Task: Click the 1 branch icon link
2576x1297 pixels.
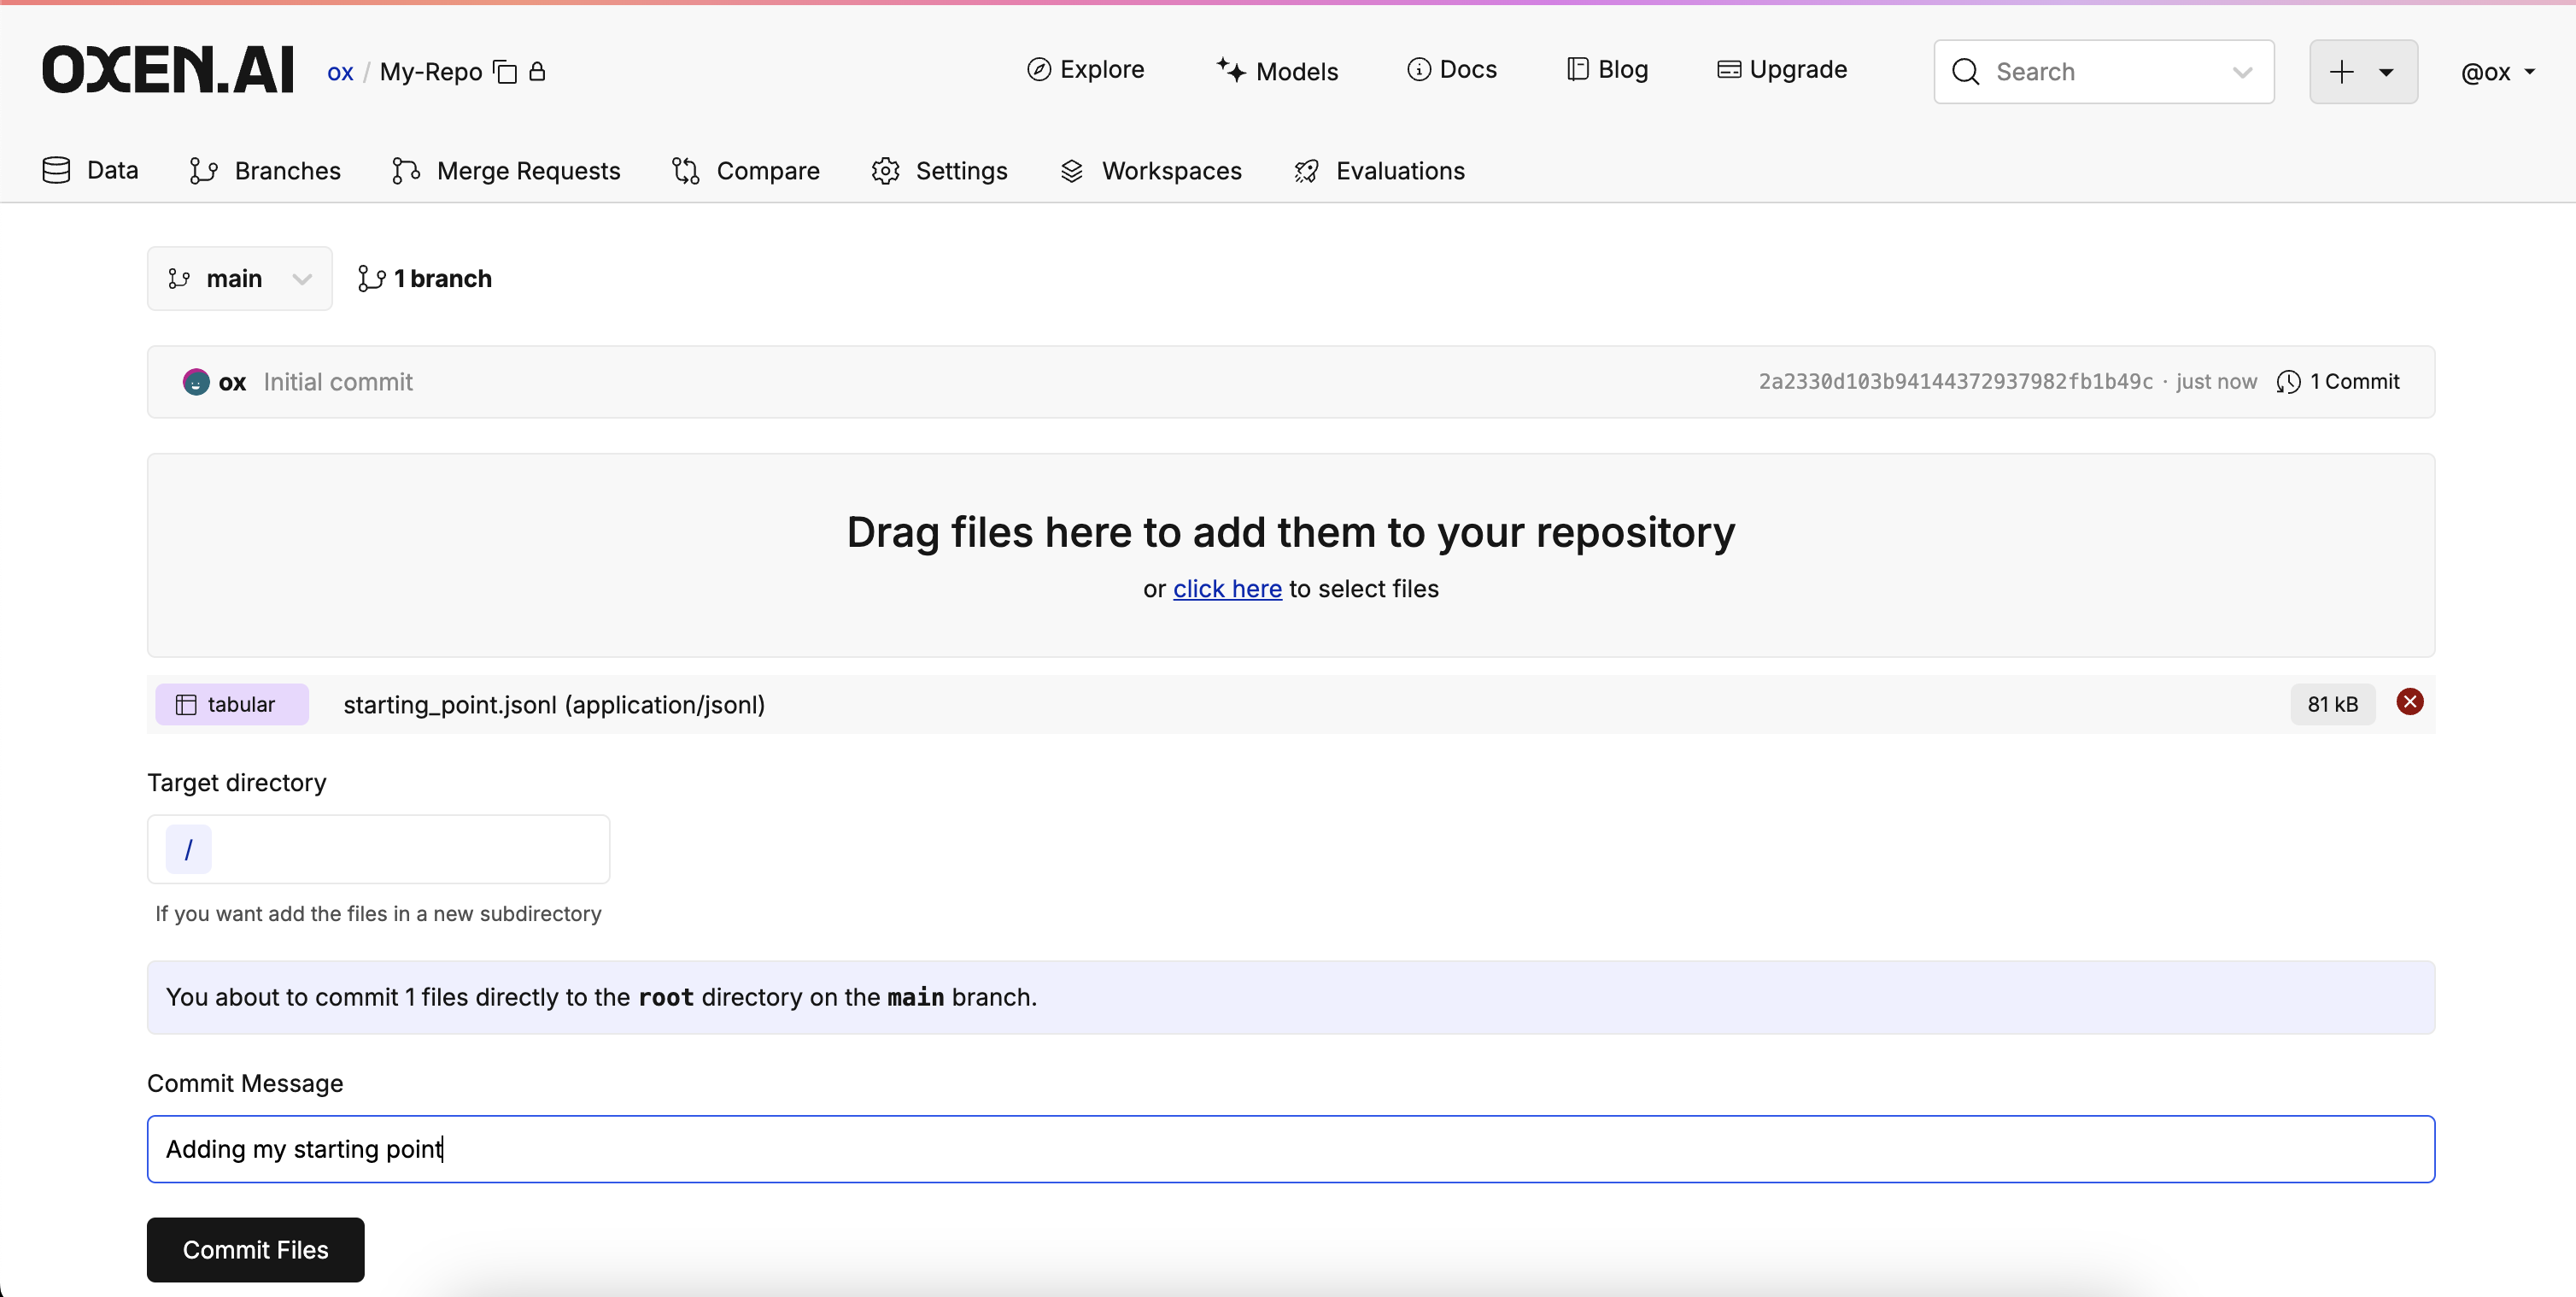Action: point(372,278)
